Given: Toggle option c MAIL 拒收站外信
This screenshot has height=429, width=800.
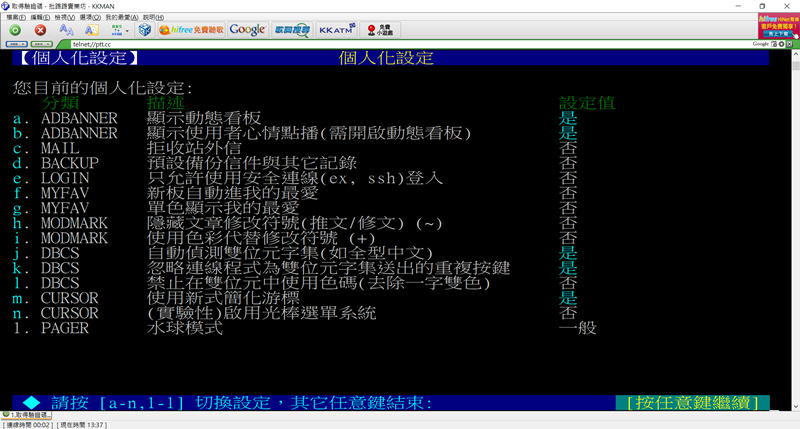Looking at the screenshot, I should coord(295,148).
